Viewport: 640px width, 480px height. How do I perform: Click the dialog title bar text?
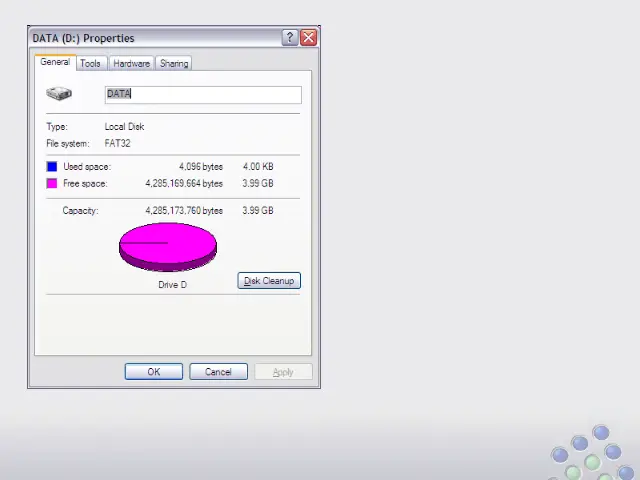coord(83,38)
